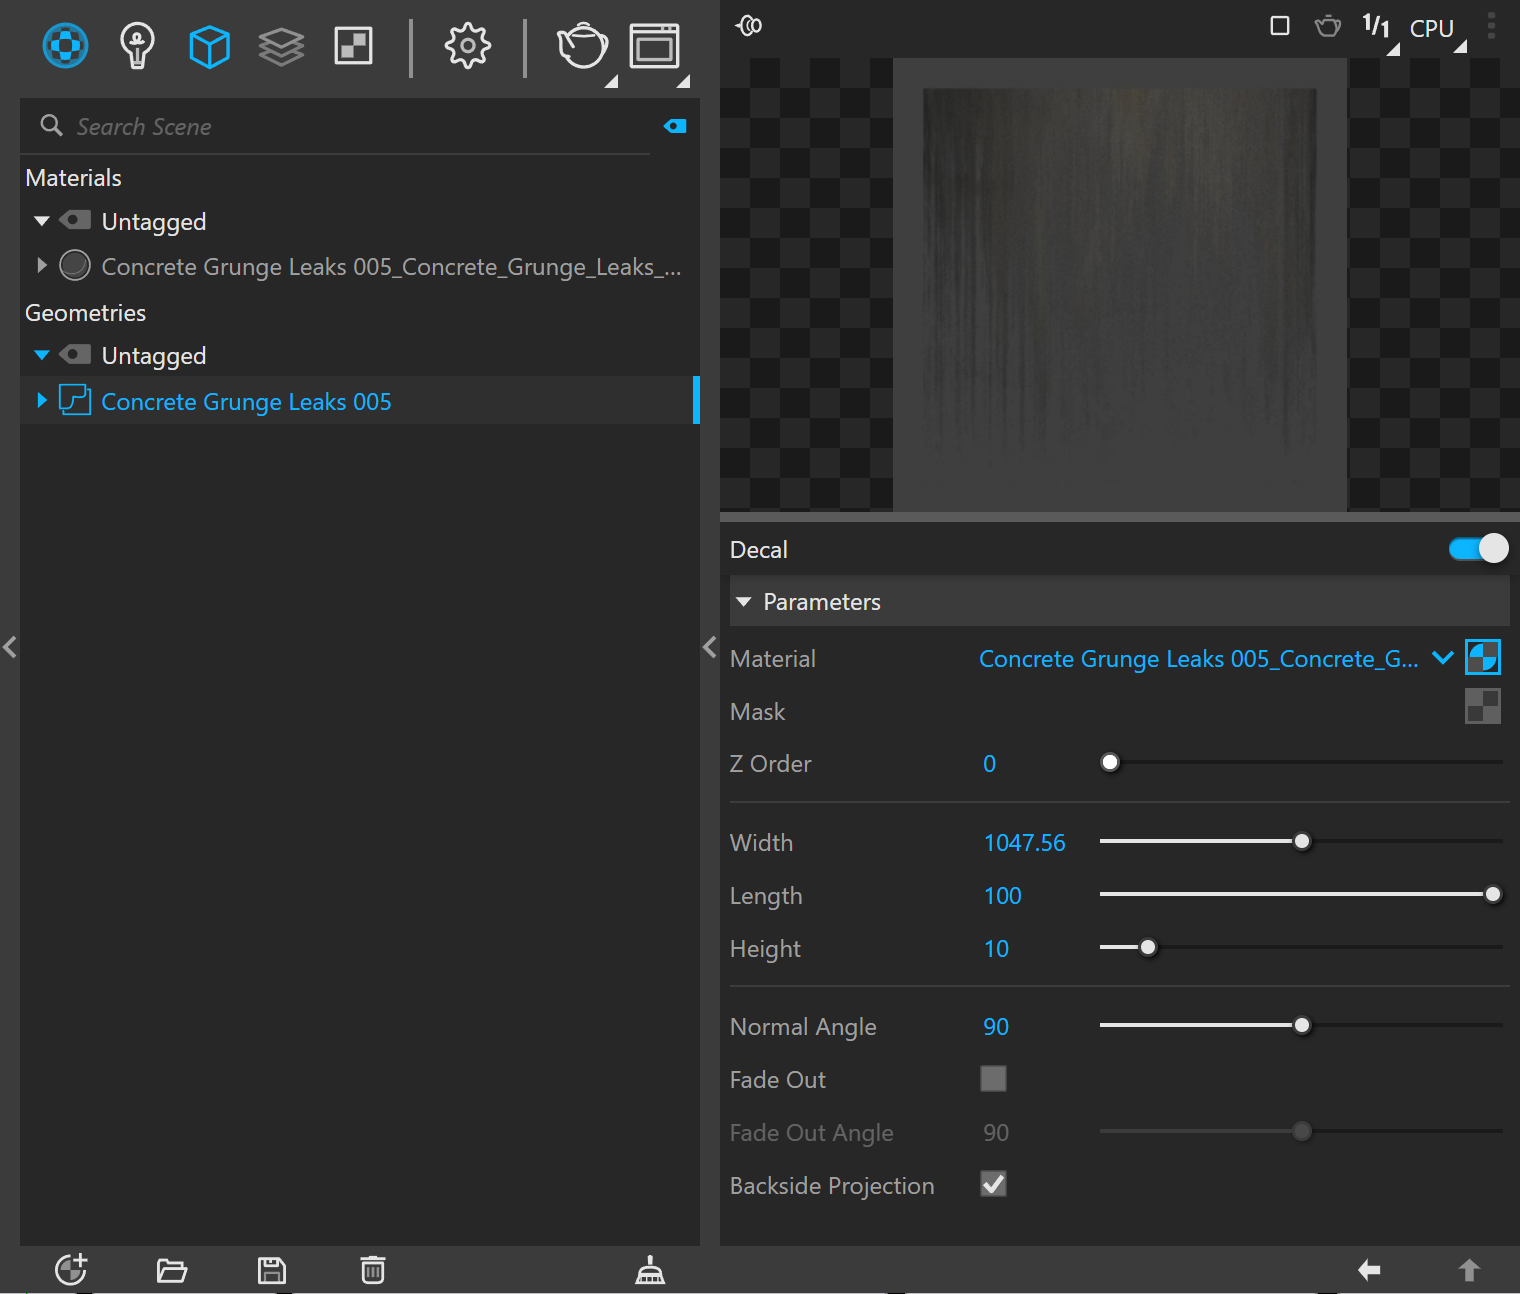Click the decal material preview image
This screenshot has height=1294, width=1520.
[1120, 284]
